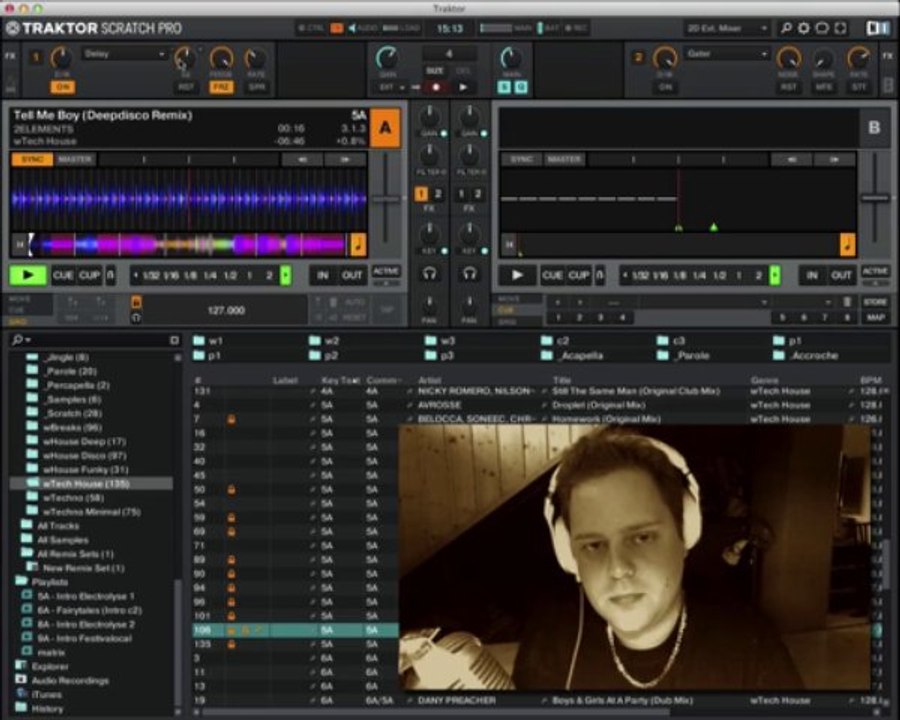Image resolution: width=900 pixels, height=720 pixels.
Task: Toggle flux mode on deck A
Action: click(x=110, y=275)
